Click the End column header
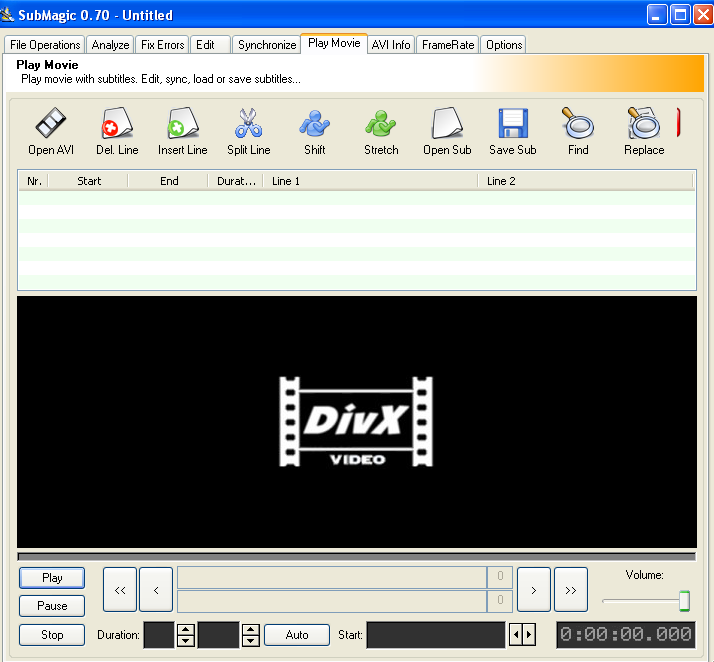714x662 pixels. click(168, 181)
